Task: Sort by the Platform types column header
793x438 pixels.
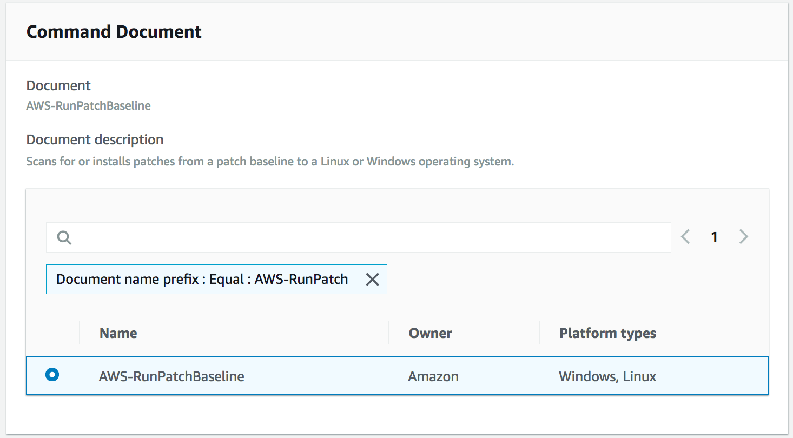Action: pos(607,333)
